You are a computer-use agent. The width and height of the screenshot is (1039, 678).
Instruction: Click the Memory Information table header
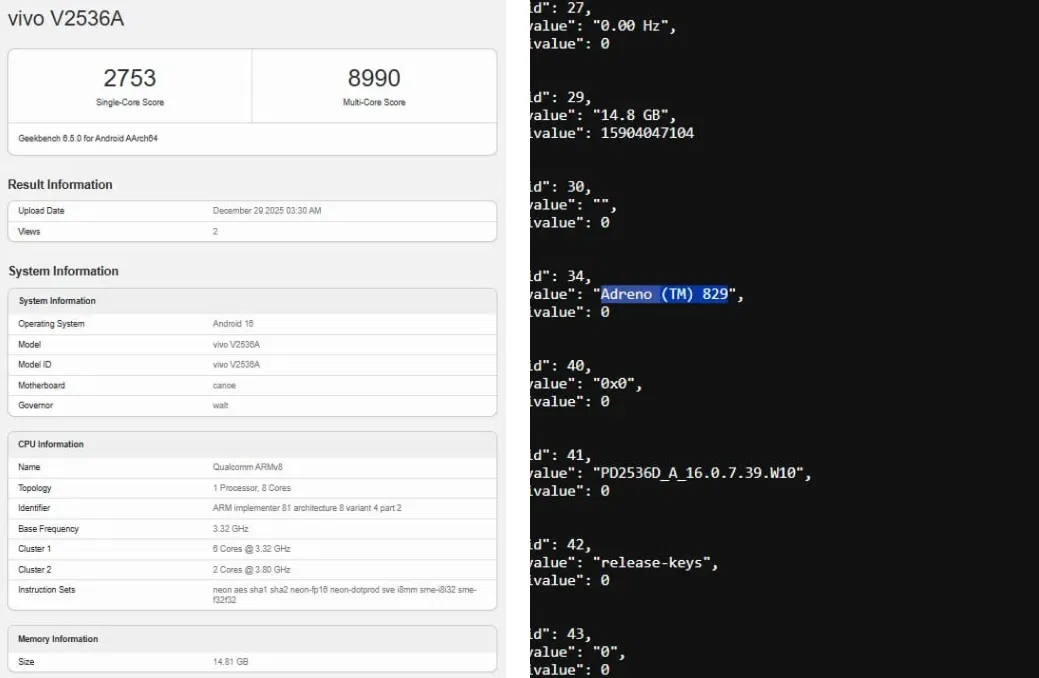click(58, 639)
